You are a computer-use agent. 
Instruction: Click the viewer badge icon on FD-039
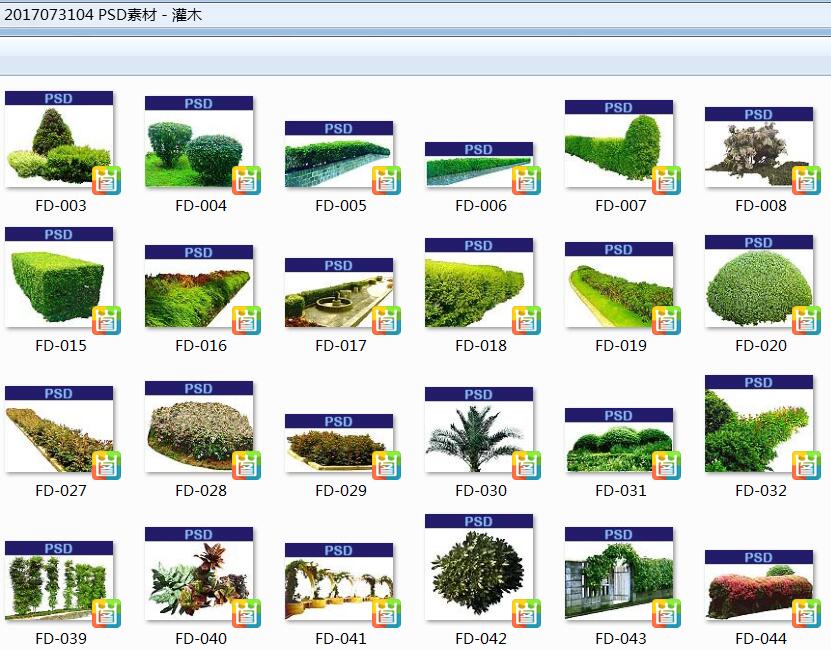click(x=107, y=613)
